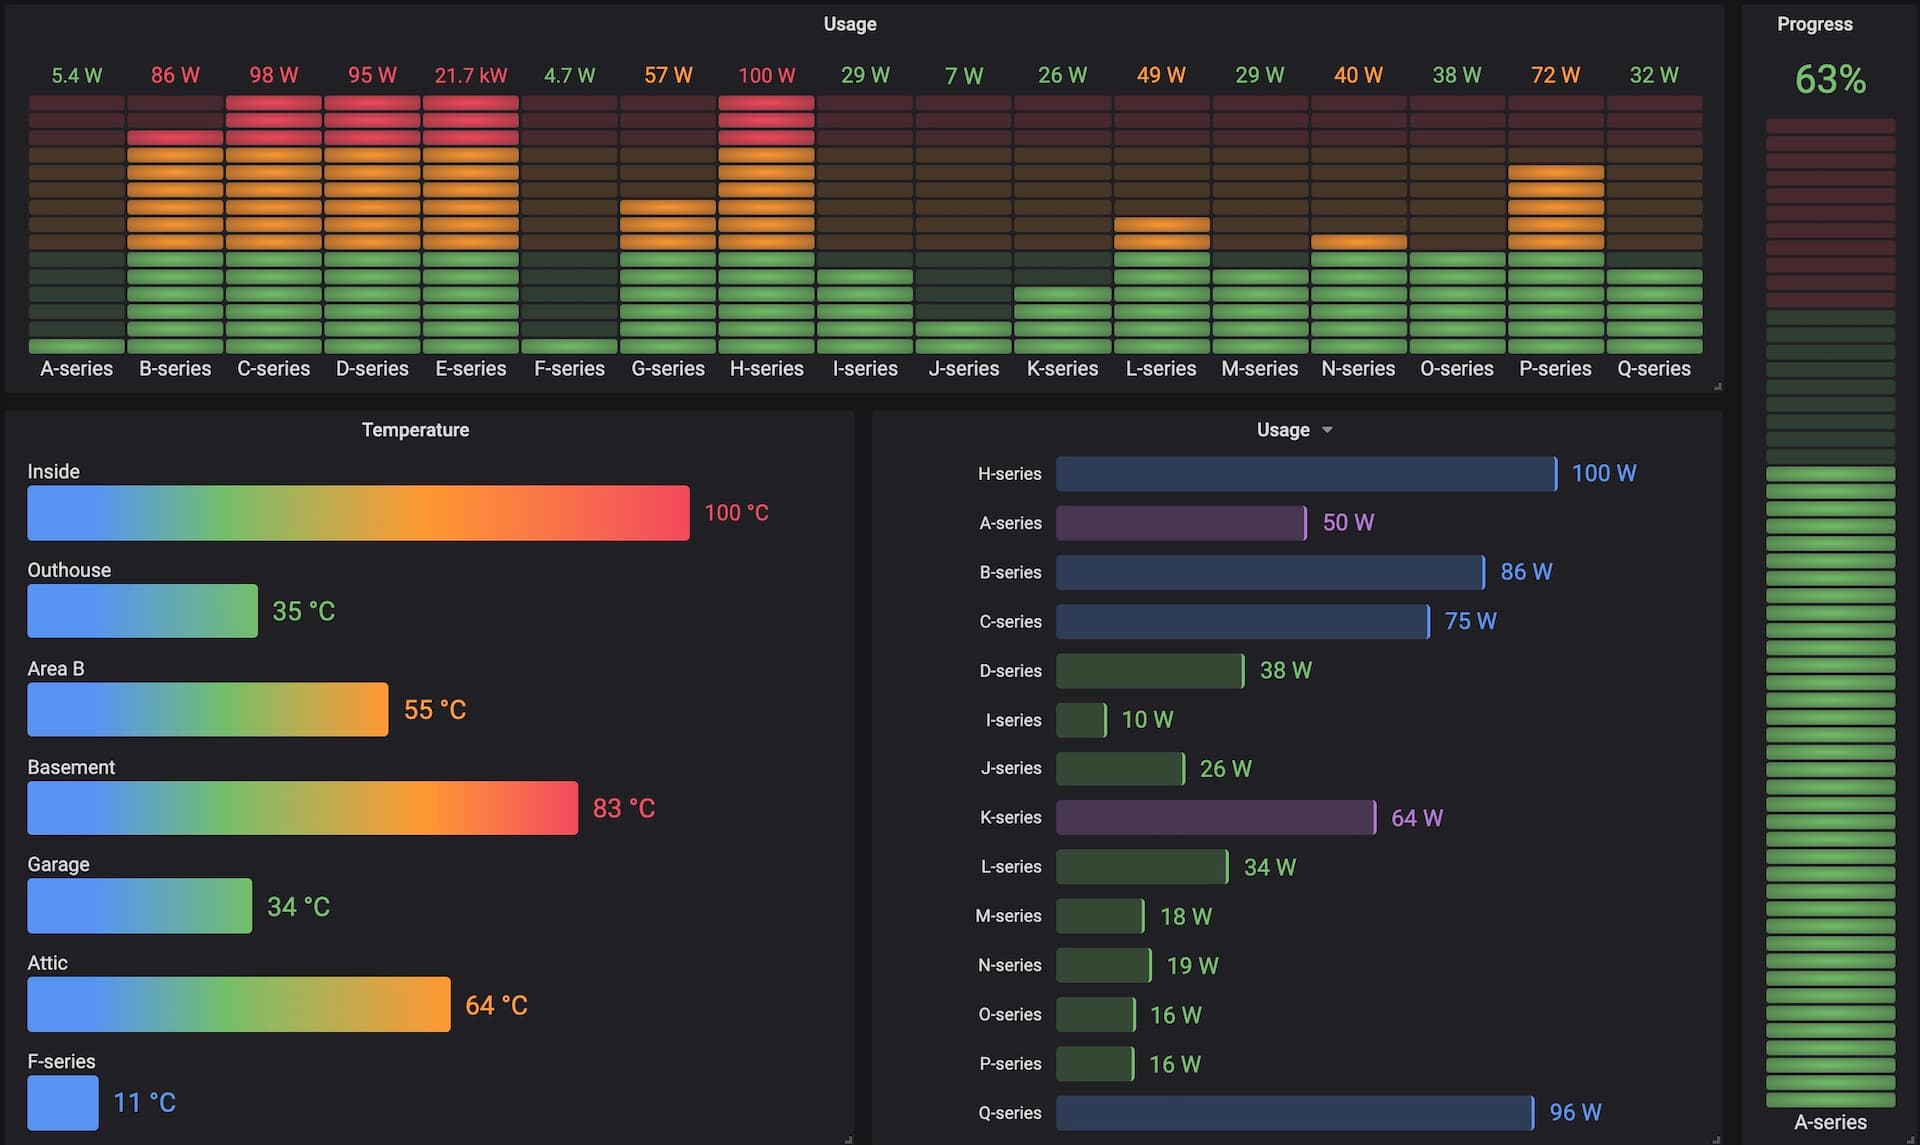1920x1145 pixels.
Task: Open the Temperature panel title menu
Action: pyautogui.click(x=416, y=429)
